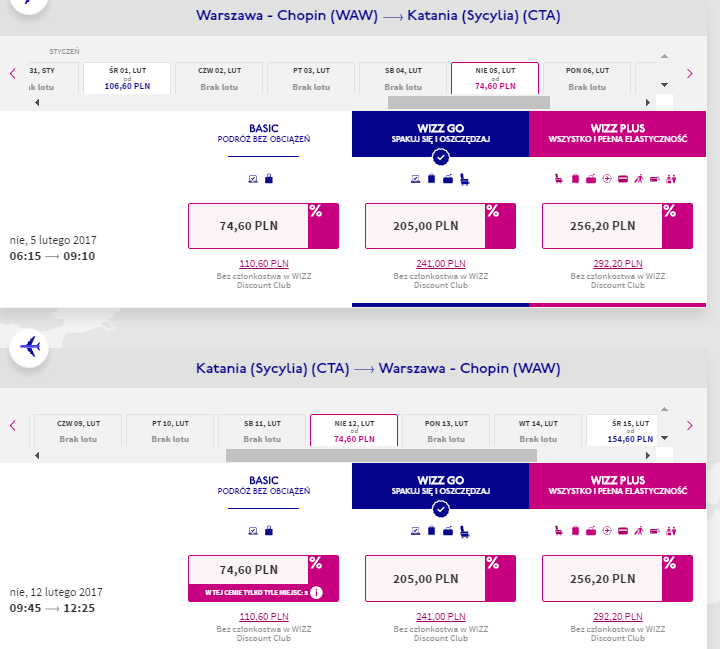
Task: Click small cabin bag icon under return BASIC
Action: (269, 530)
